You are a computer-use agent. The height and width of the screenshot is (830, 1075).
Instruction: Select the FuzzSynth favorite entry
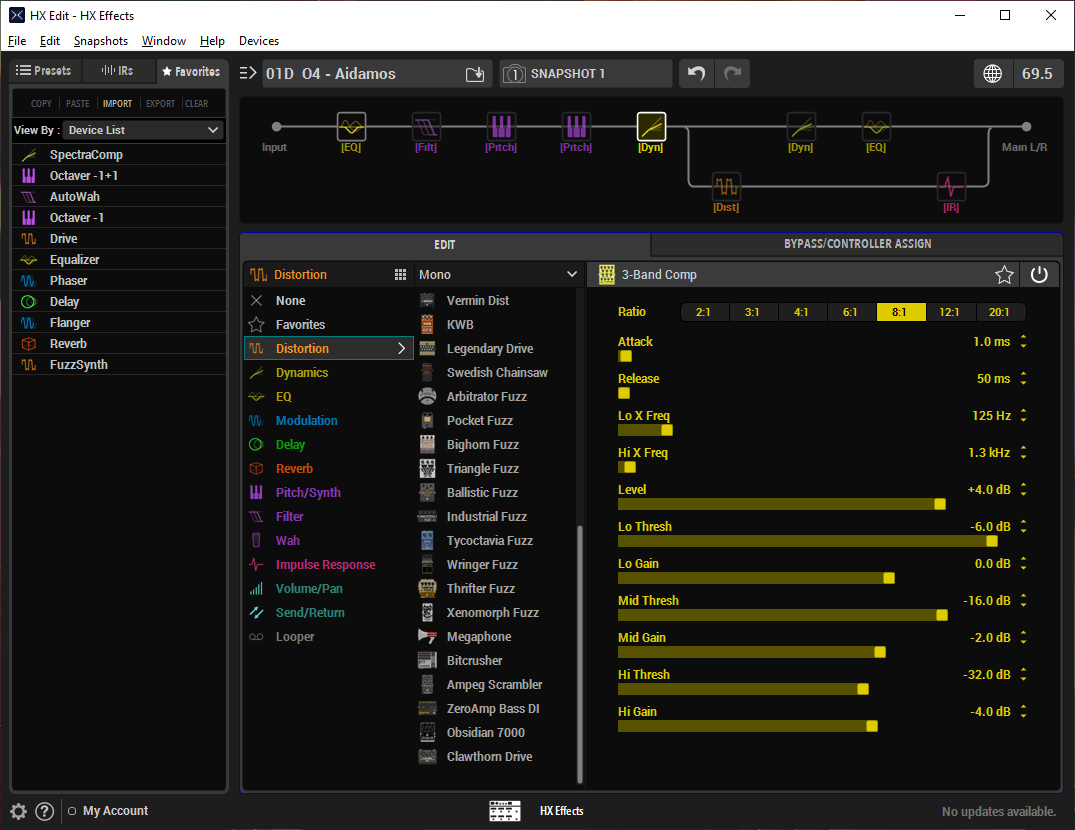[119, 365]
